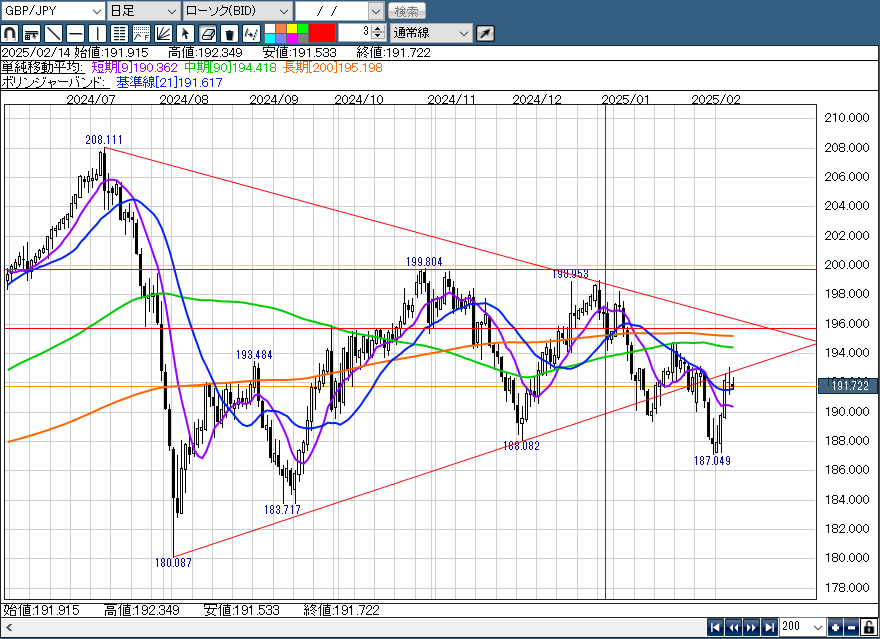Viewport: 880px width, 639px height.
Task: Click the 検索 search button
Action: click(406, 11)
